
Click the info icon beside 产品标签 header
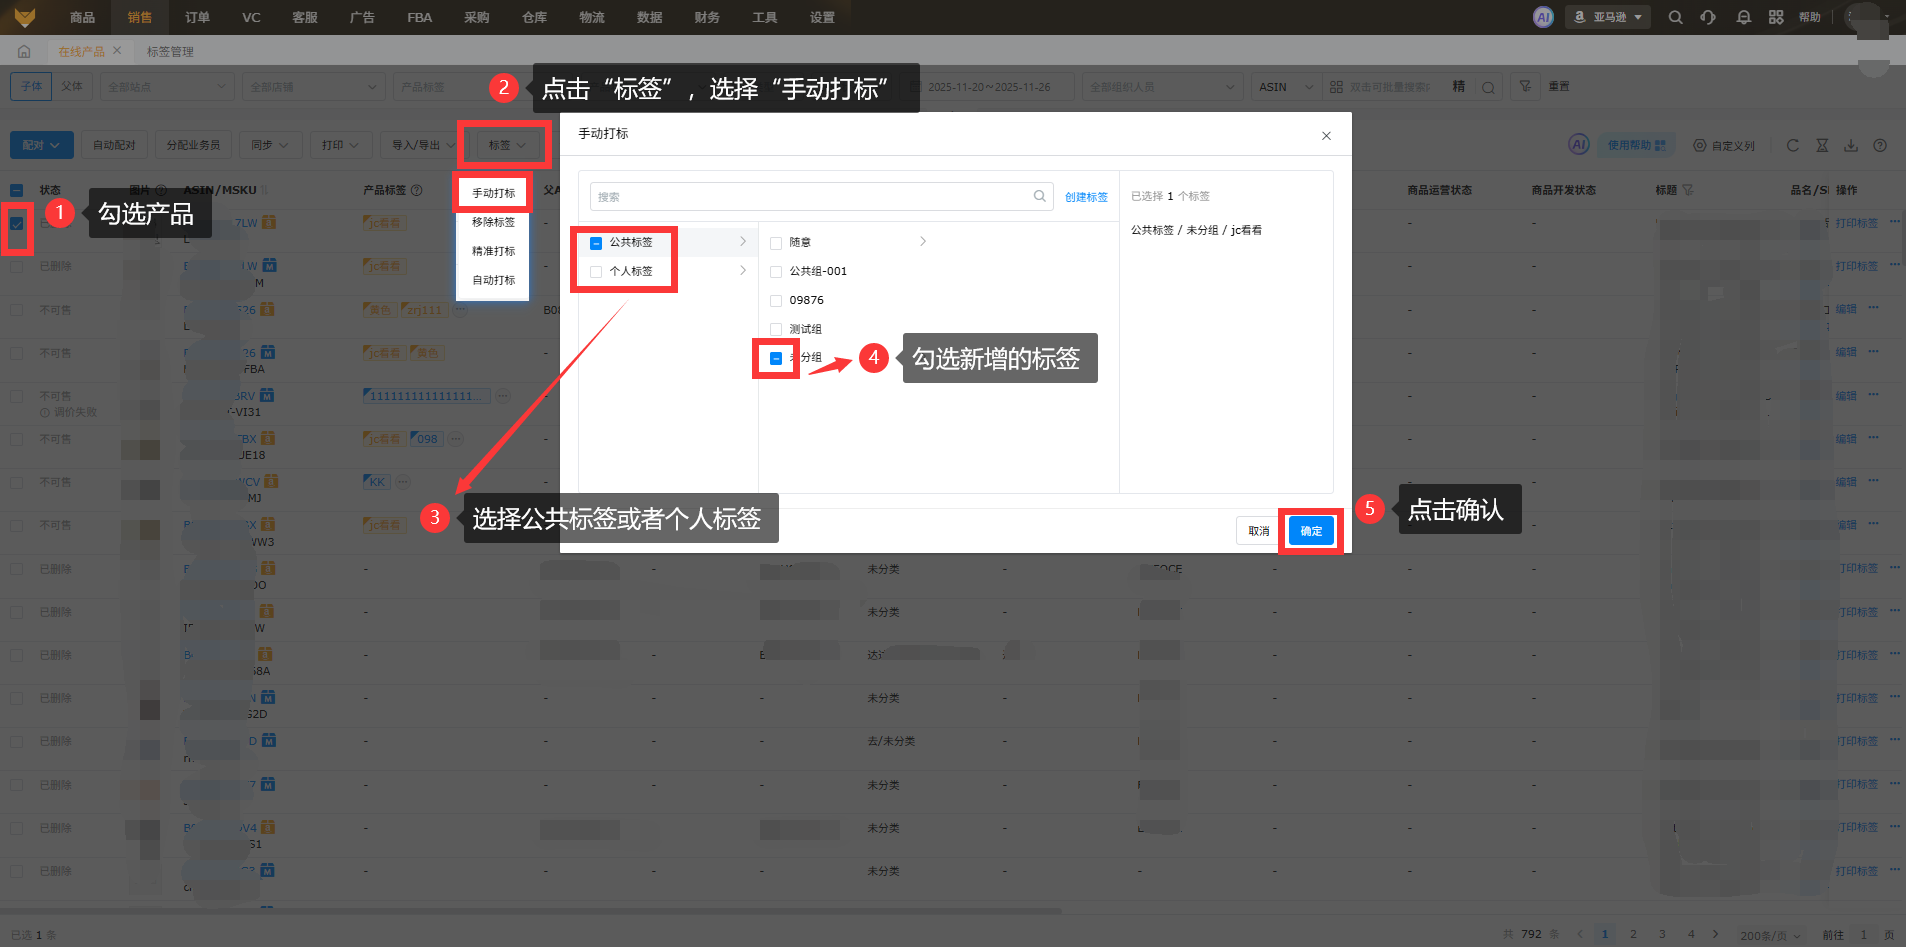[417, 190]
